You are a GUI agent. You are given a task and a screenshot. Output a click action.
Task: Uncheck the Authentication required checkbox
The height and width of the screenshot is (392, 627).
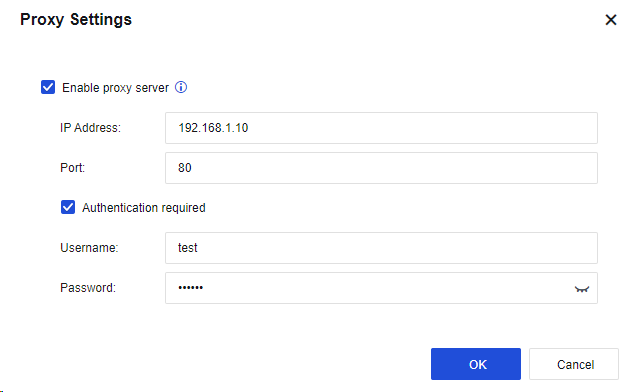pos(68,207)
